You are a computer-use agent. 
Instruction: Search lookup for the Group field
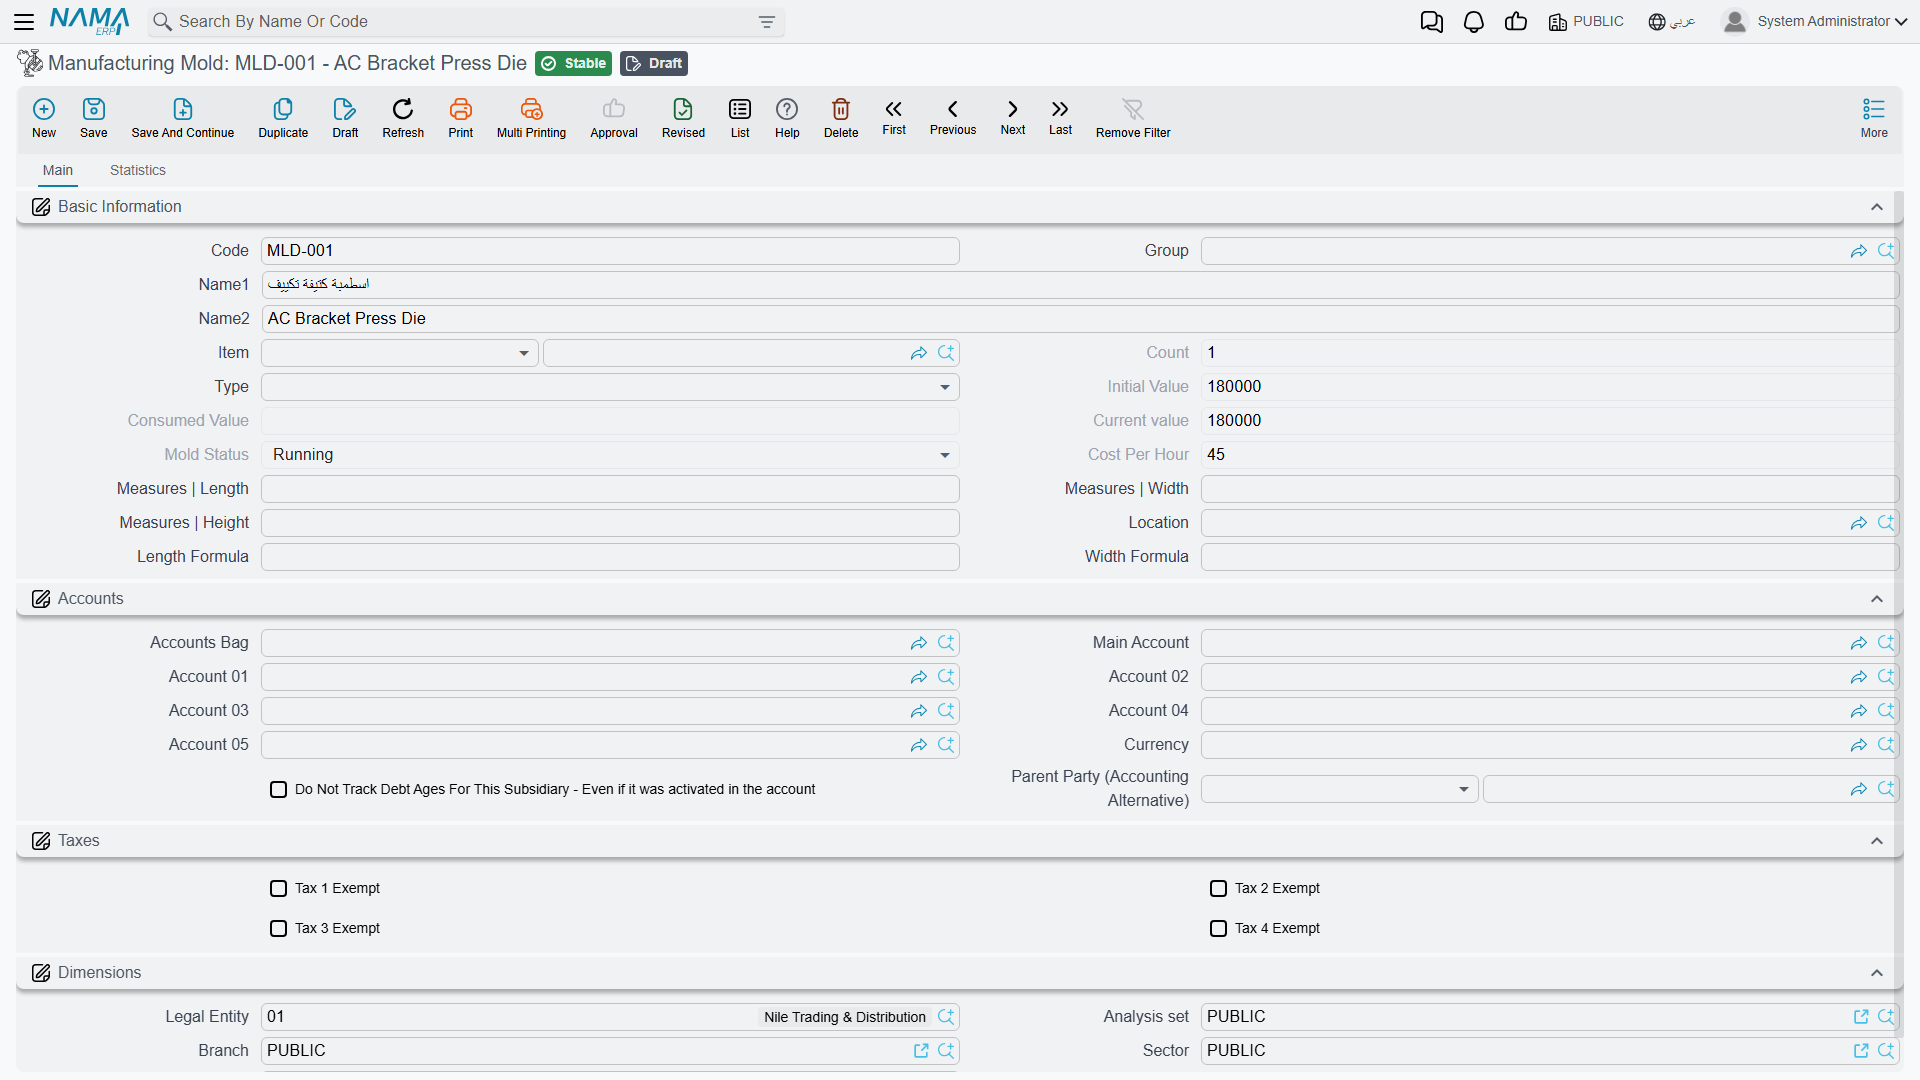coord(1886,251)
